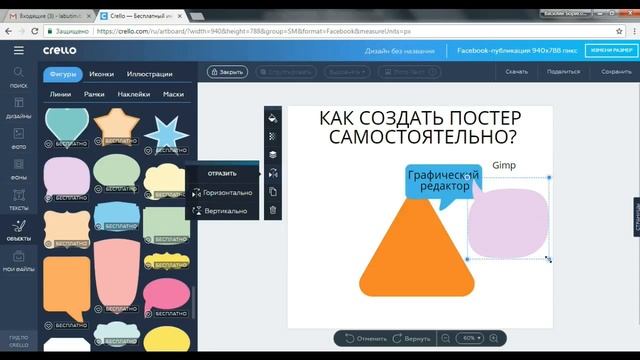Screen dimensions: 640x360
Task: Add the large orange square speech bubble
Action: coord(67,289)
